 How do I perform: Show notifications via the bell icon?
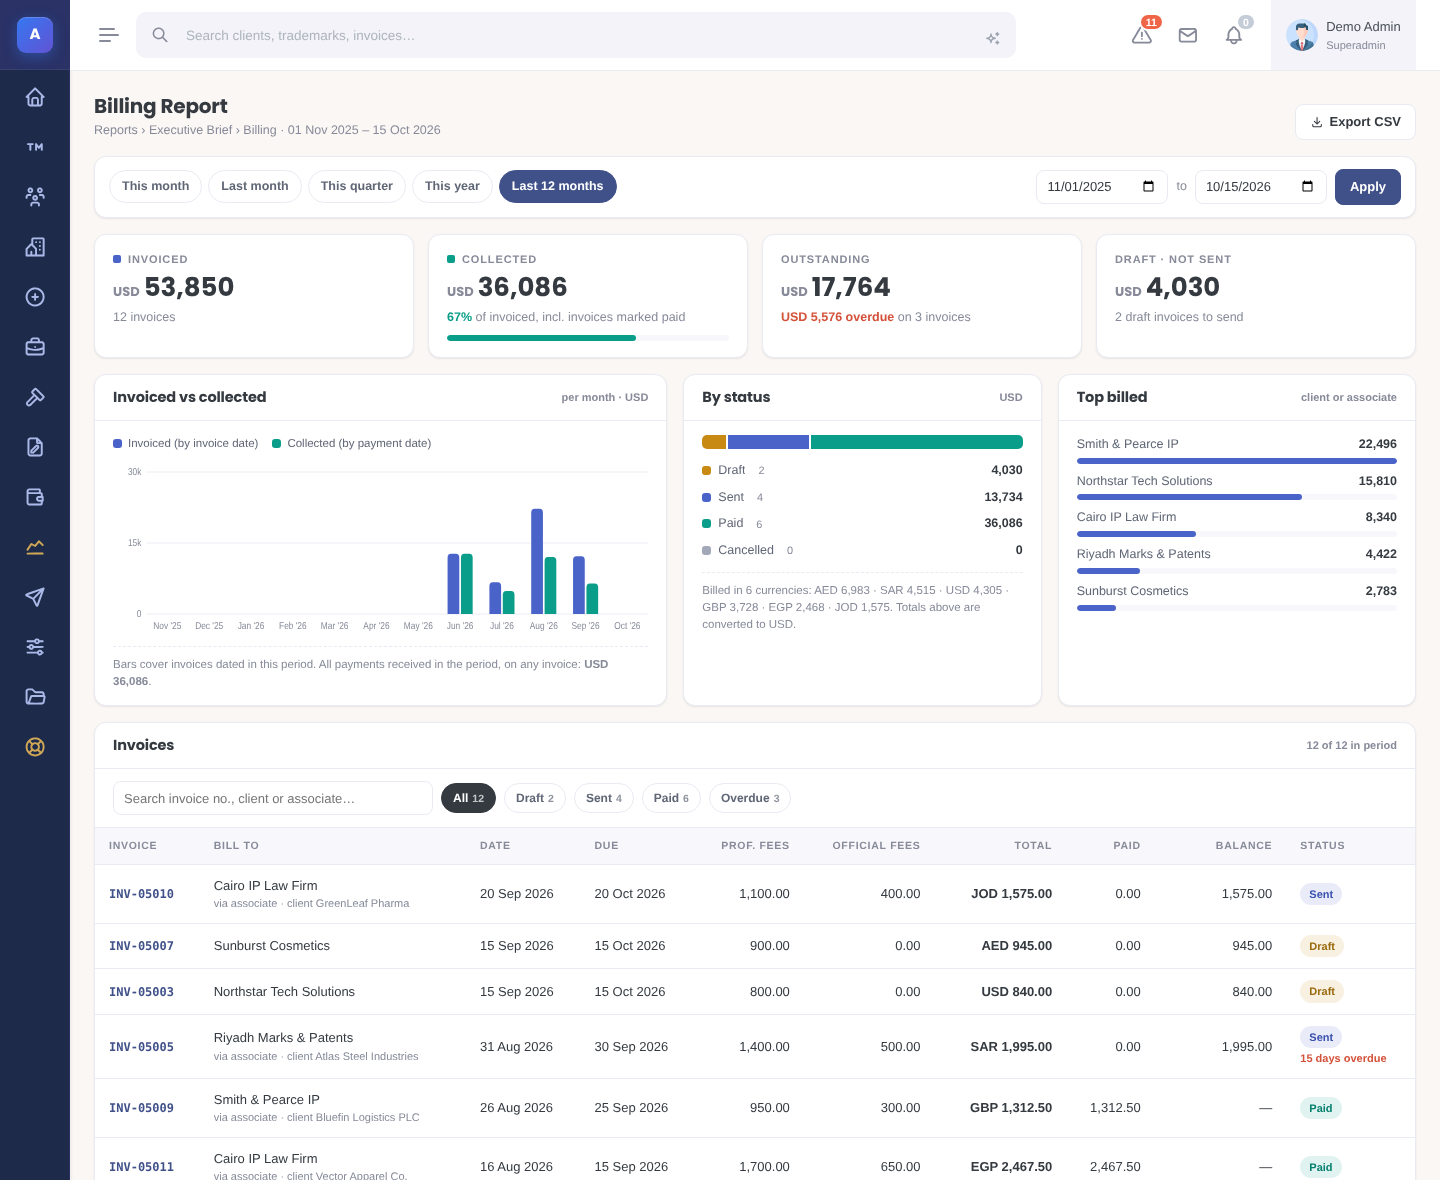pos(1234,35)
